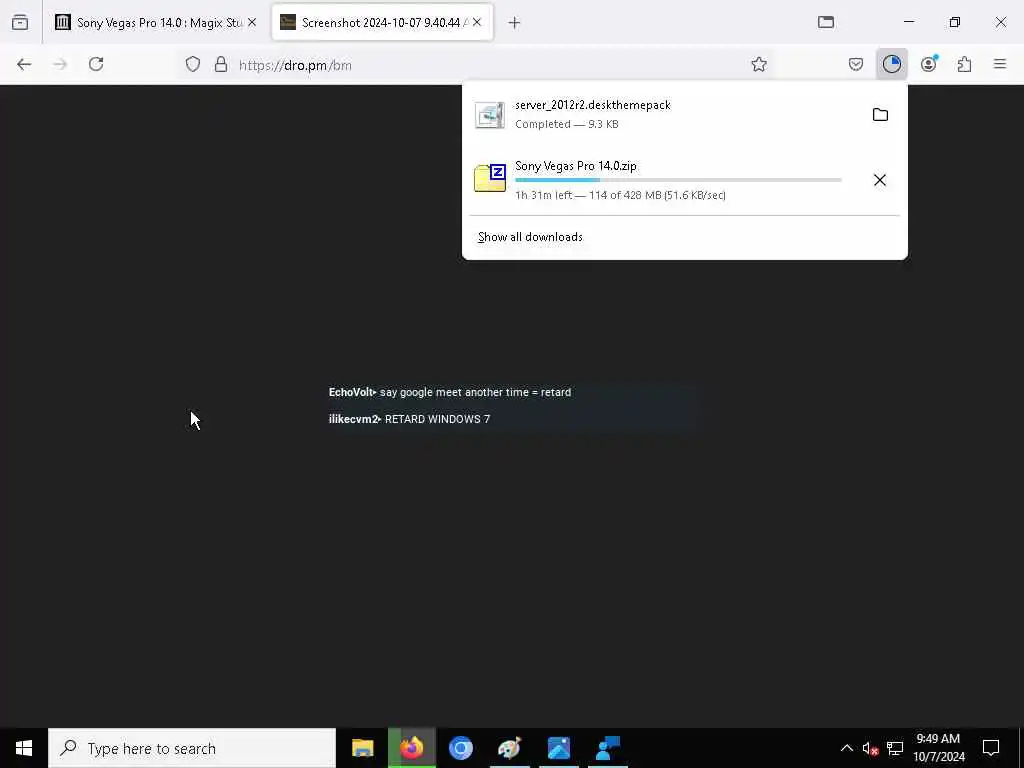The height and width of the screenshot is (768, 1024).
Task: Close the Screenshot 2024-10-07 tab
Action: (x=477, y=22)
